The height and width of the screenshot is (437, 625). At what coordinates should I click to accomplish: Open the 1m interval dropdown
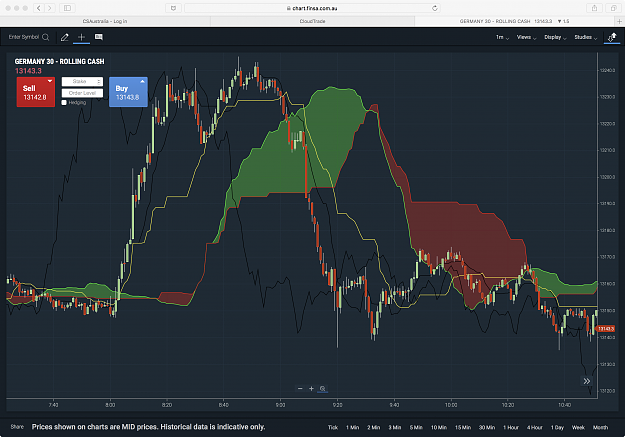[502, 37]
